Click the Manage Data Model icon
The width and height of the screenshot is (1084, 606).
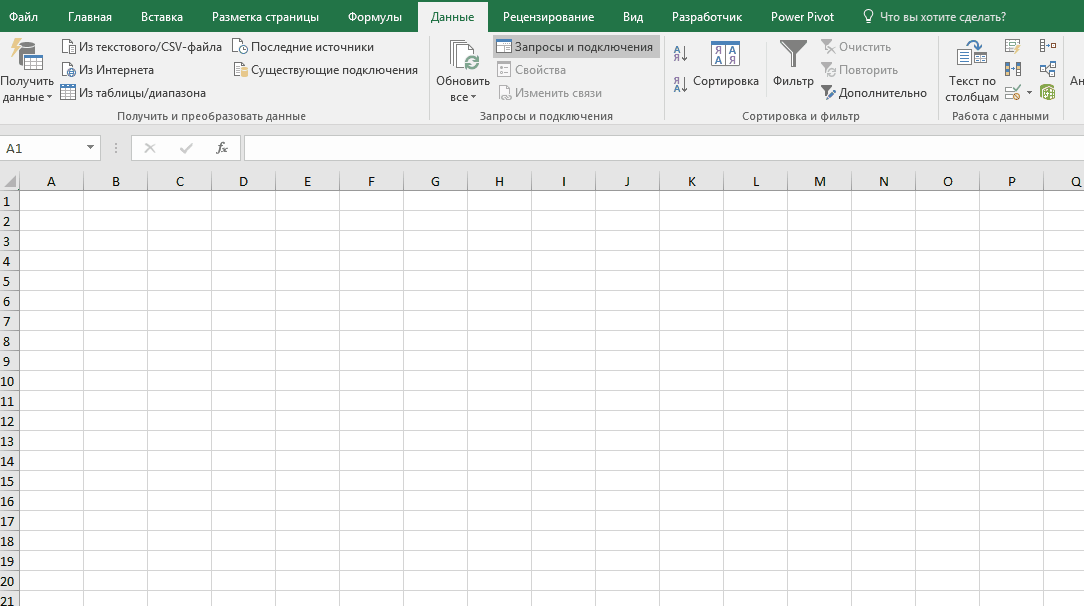pyautogui.click(x=1048, y=92)
